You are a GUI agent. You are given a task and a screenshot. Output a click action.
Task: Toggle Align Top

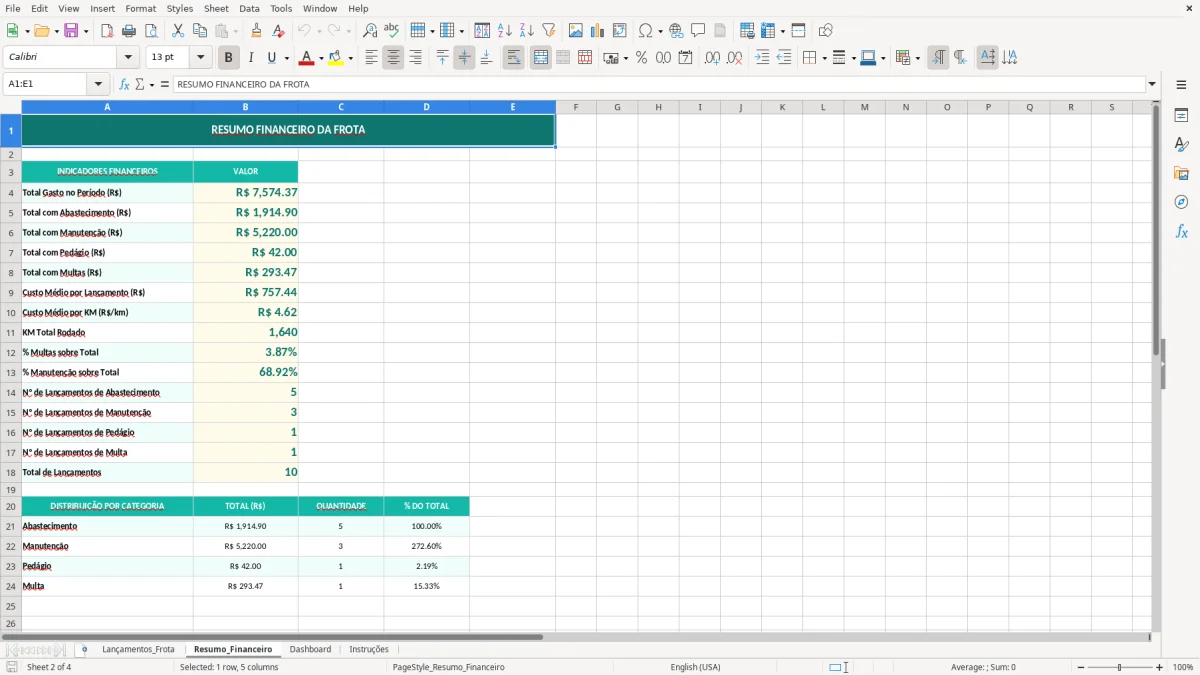pos(442,58)
